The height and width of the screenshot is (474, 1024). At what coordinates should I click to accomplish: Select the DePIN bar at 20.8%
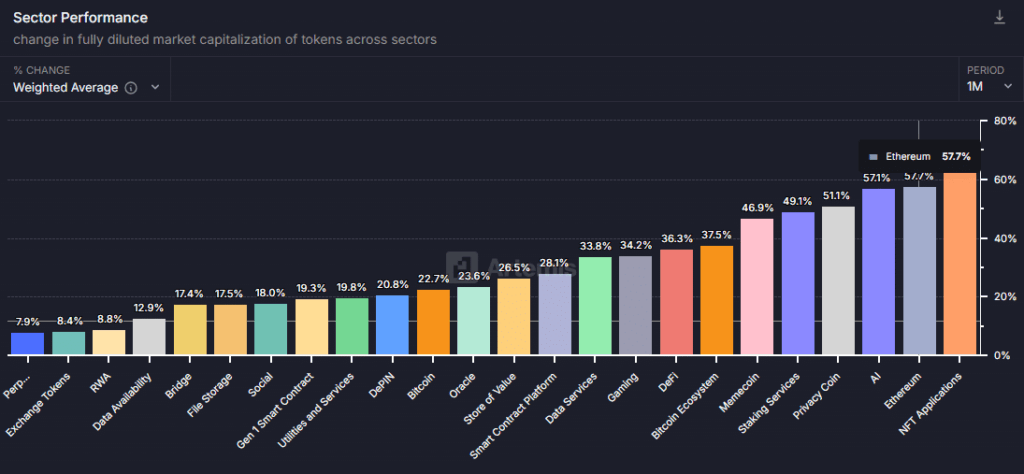pos(392,325)
